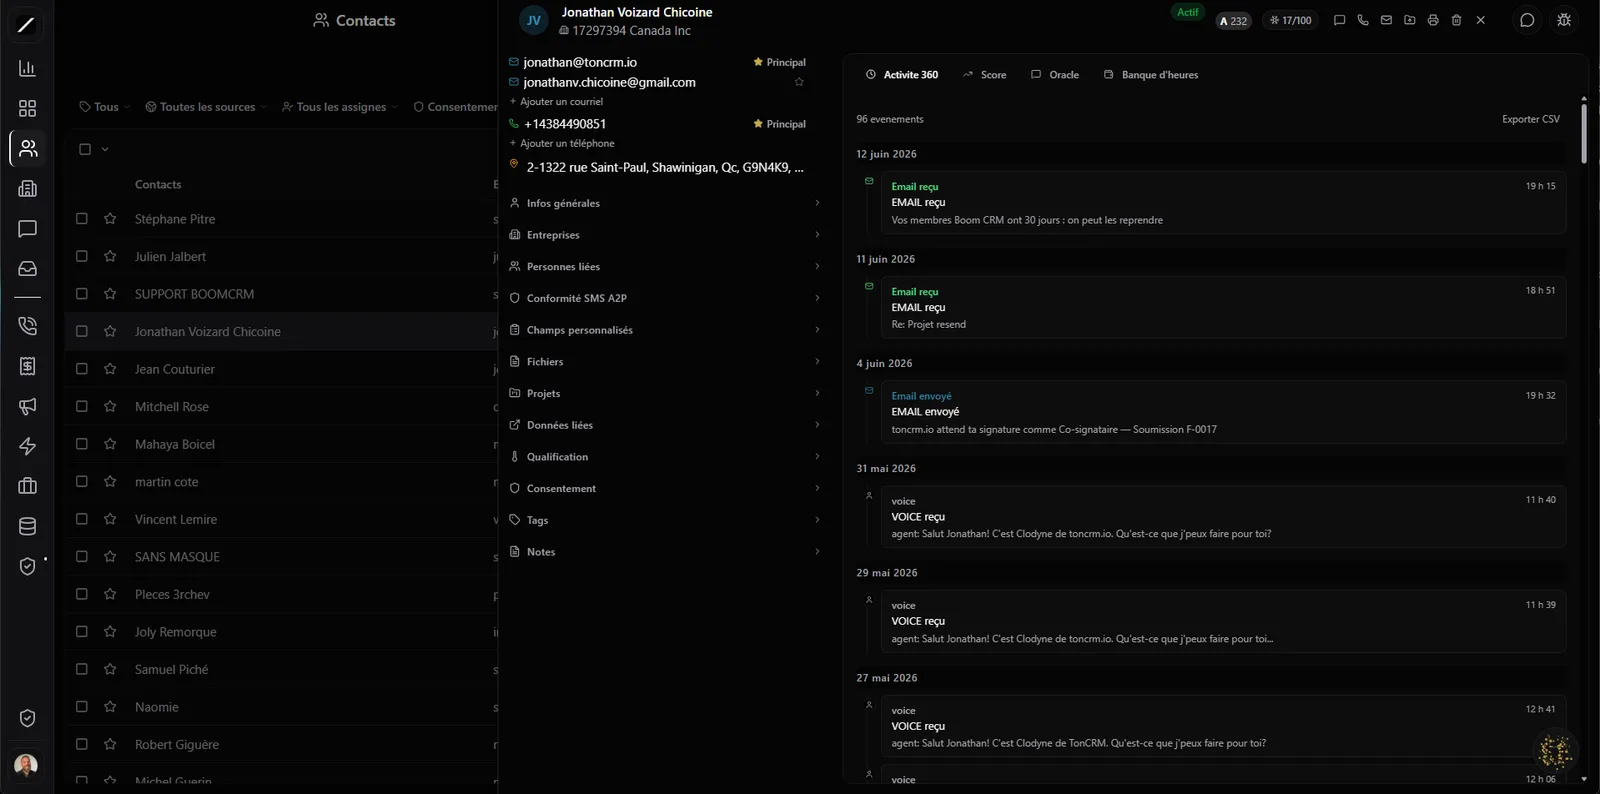
Task: Tick the checkbox for Stéphane Pitre
Action: pos(82,218)
